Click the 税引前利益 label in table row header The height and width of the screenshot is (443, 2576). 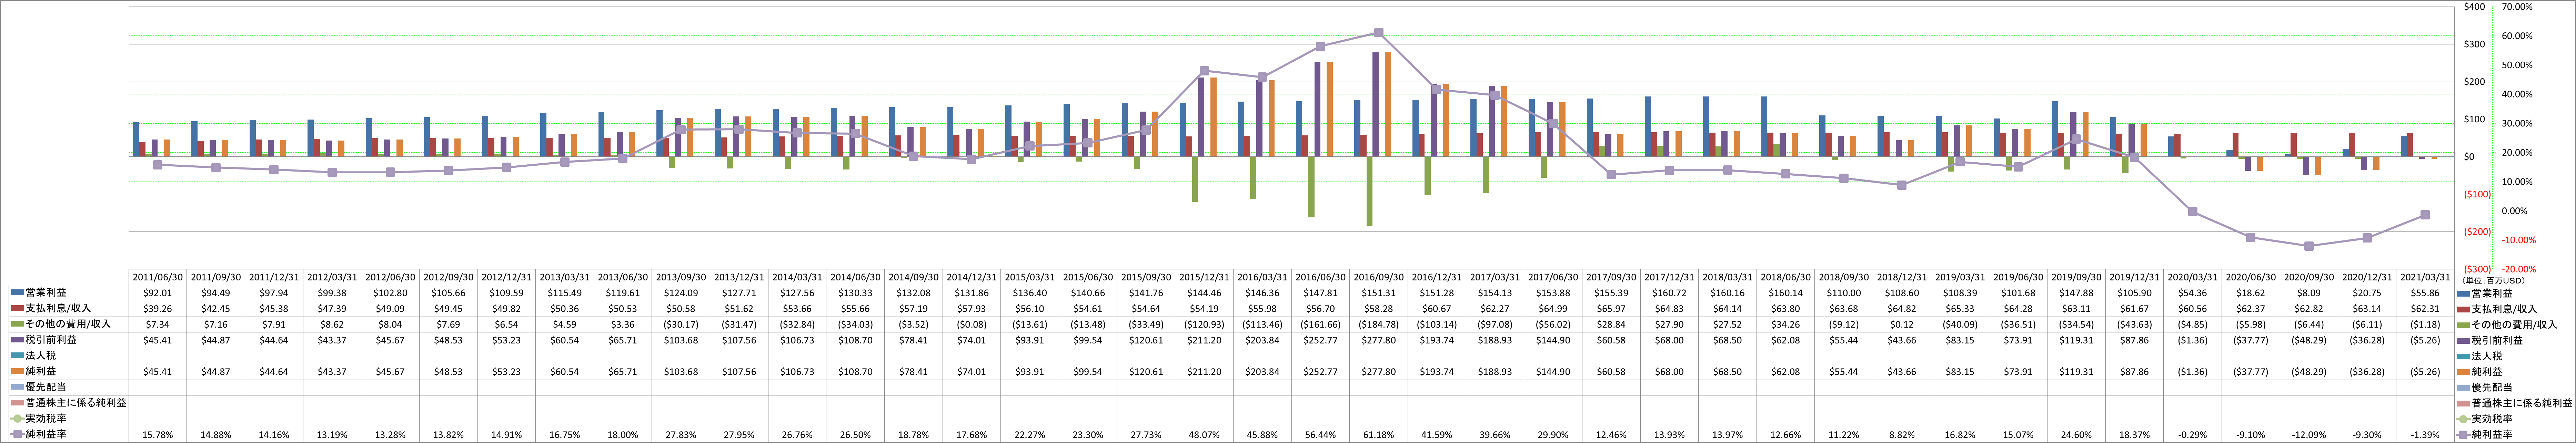51,340
